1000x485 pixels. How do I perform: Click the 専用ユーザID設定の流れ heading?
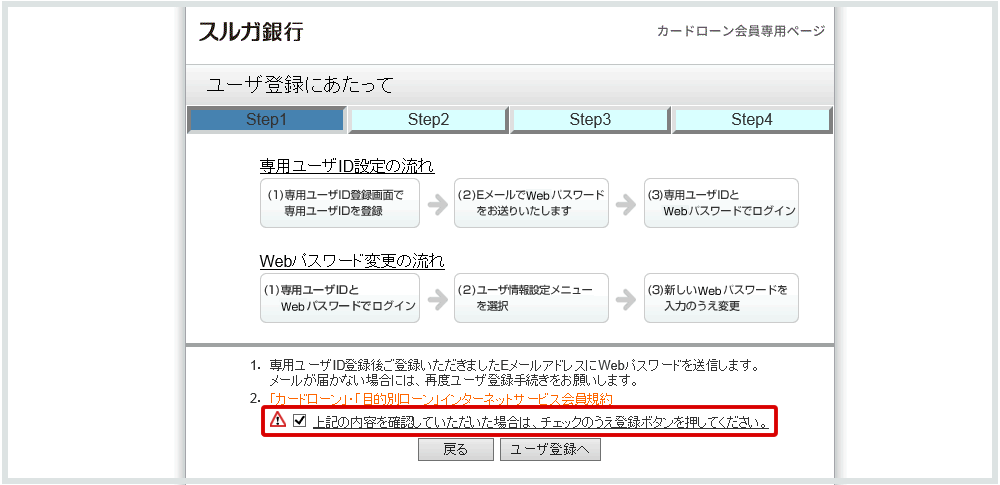point(347,167)
